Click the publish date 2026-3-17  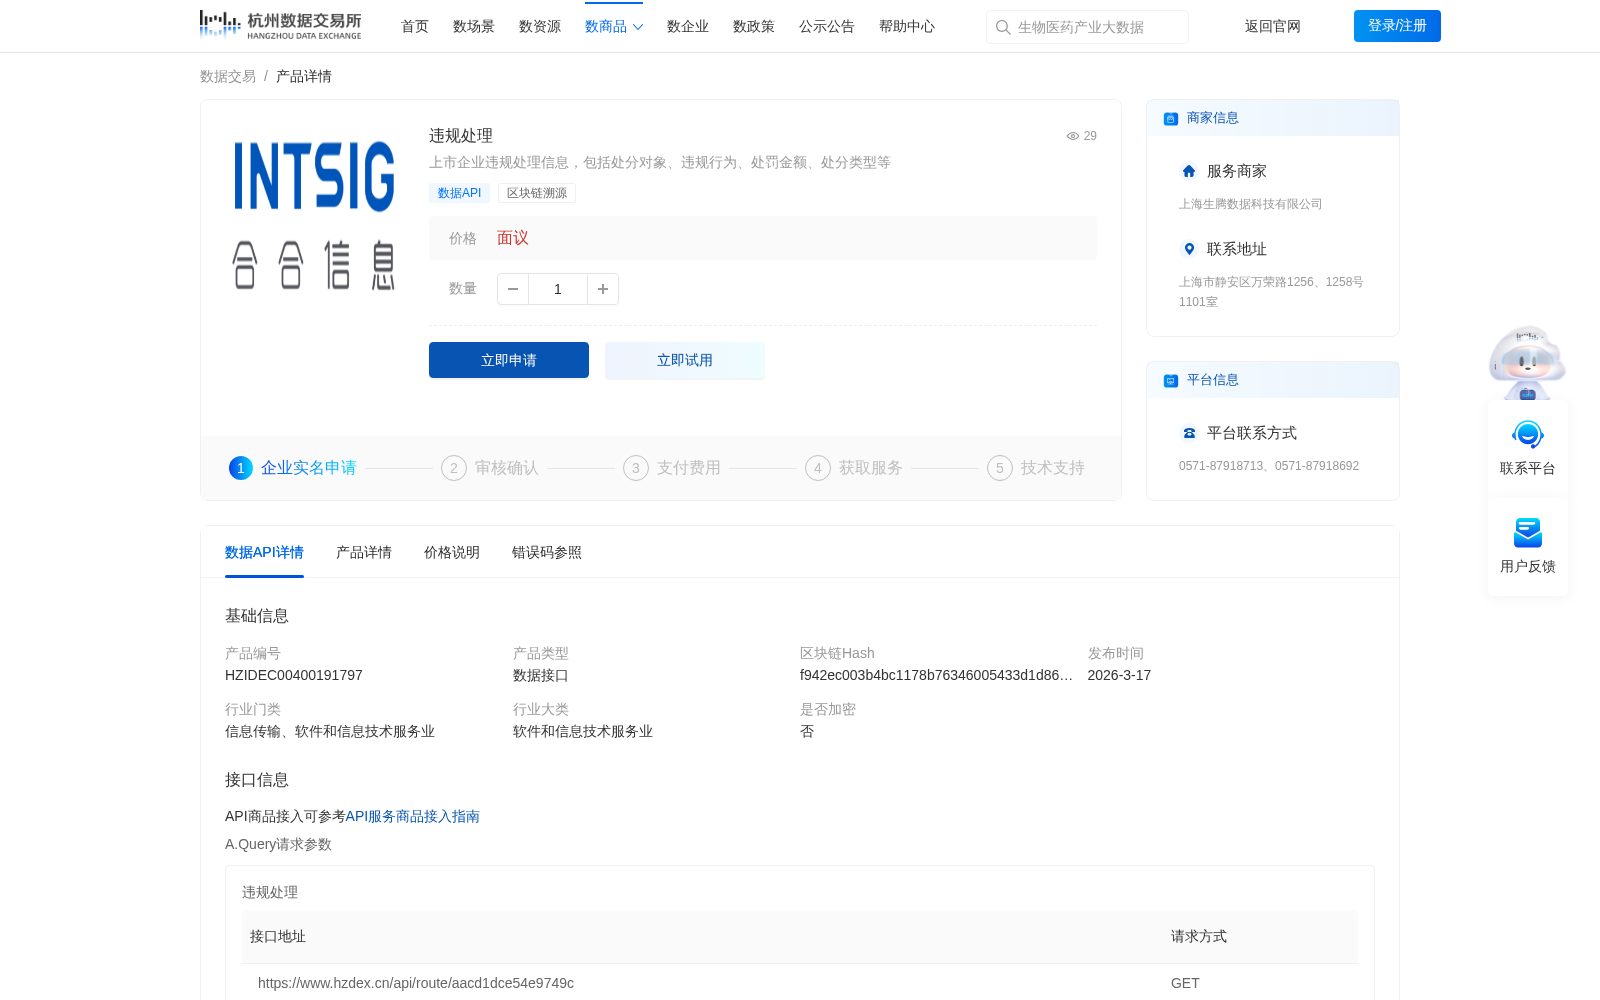[1119, 675]
